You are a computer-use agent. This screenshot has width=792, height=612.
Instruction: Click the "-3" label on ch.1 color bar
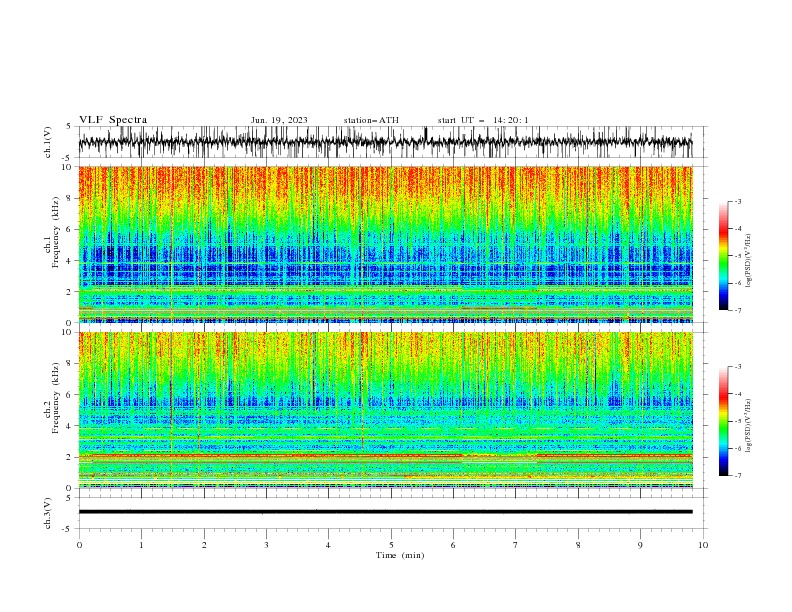pos(737,201)
